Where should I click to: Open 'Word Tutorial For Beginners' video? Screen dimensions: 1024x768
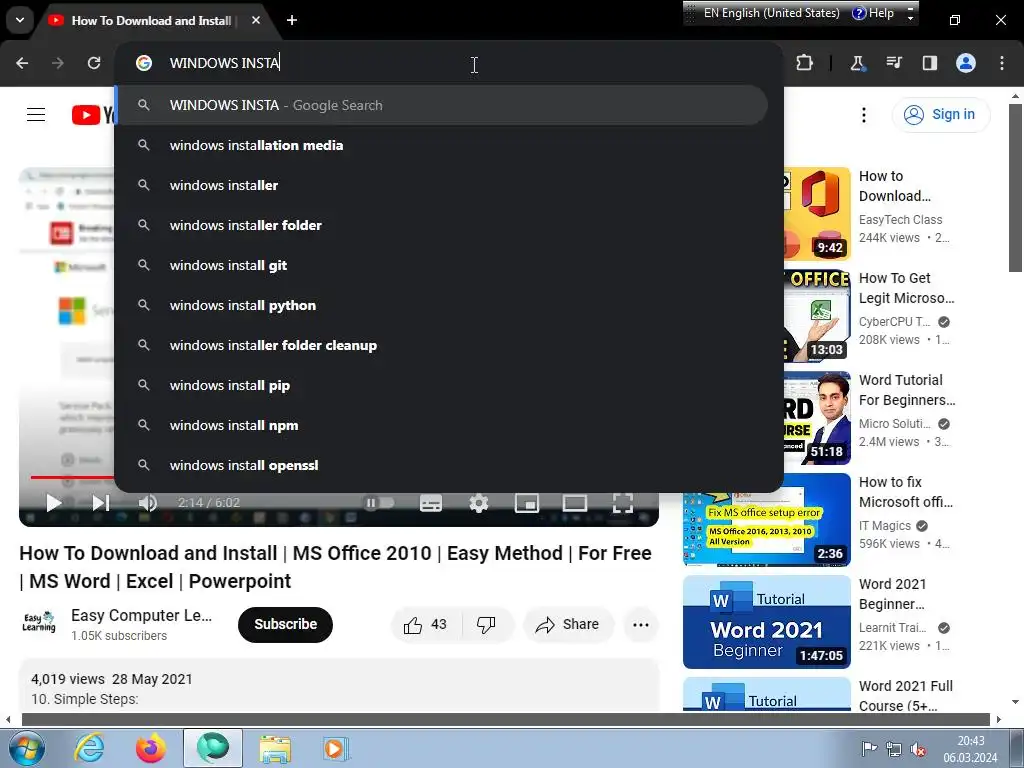tap(907, 390)
